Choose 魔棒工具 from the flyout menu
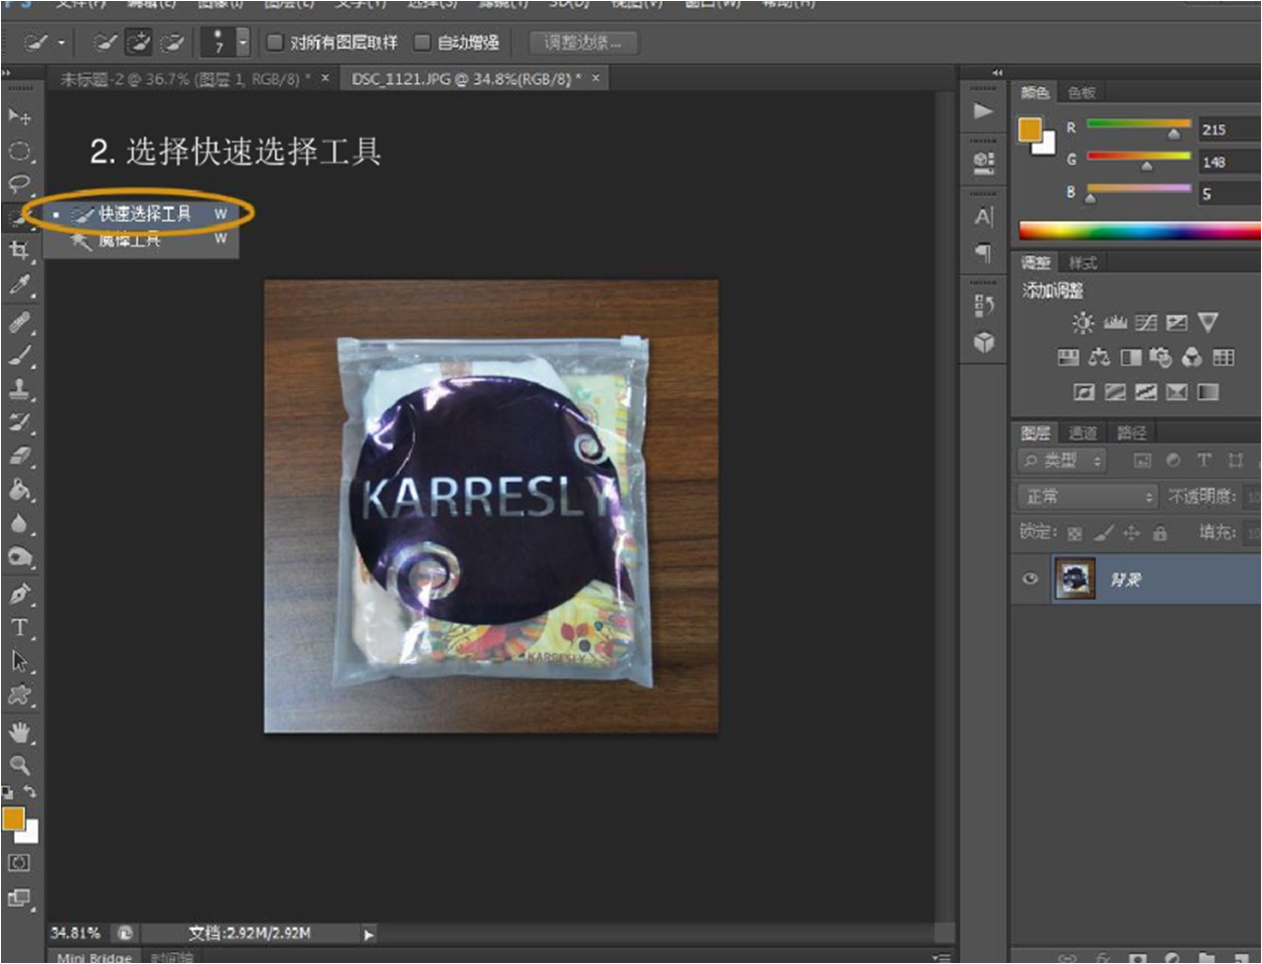 (x=130, y=240)
